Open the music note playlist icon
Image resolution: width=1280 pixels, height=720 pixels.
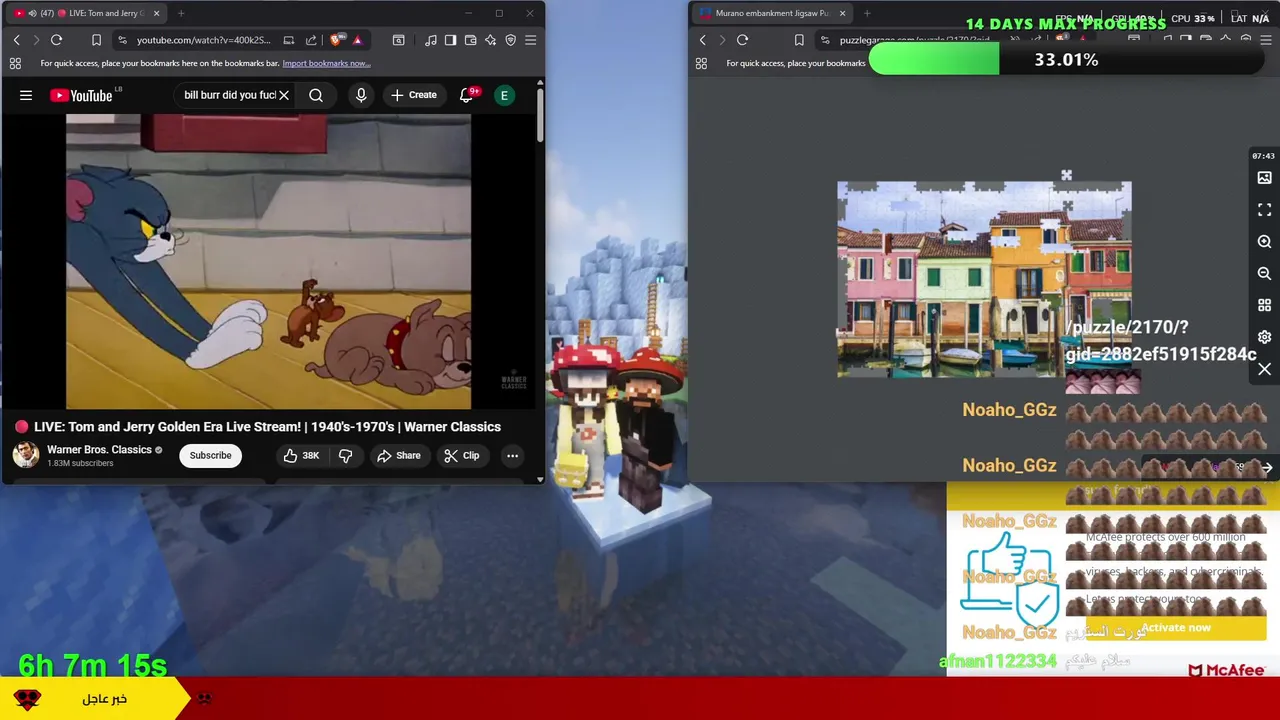point(430,40)
